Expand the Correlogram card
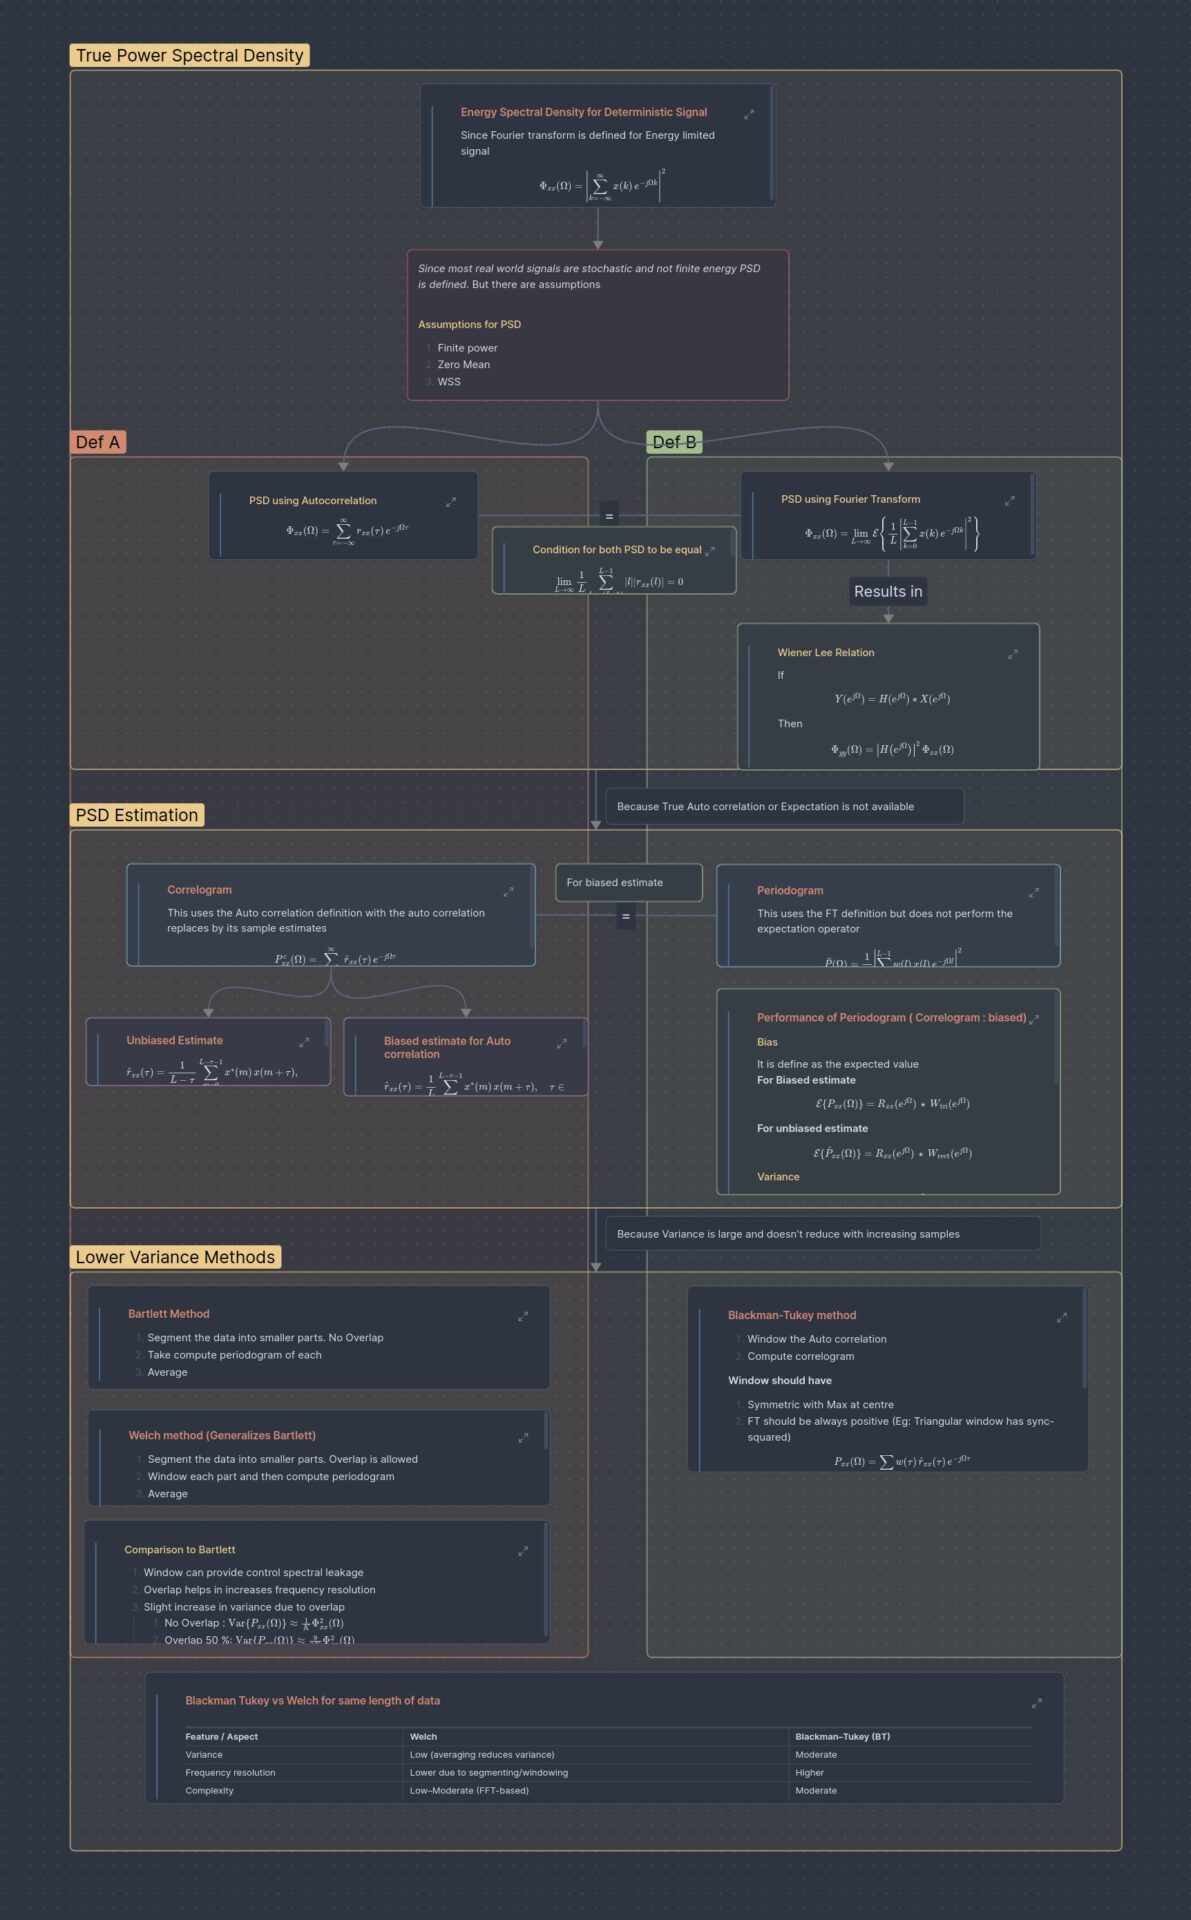The image size is (1191, 1920). [508, 892]
